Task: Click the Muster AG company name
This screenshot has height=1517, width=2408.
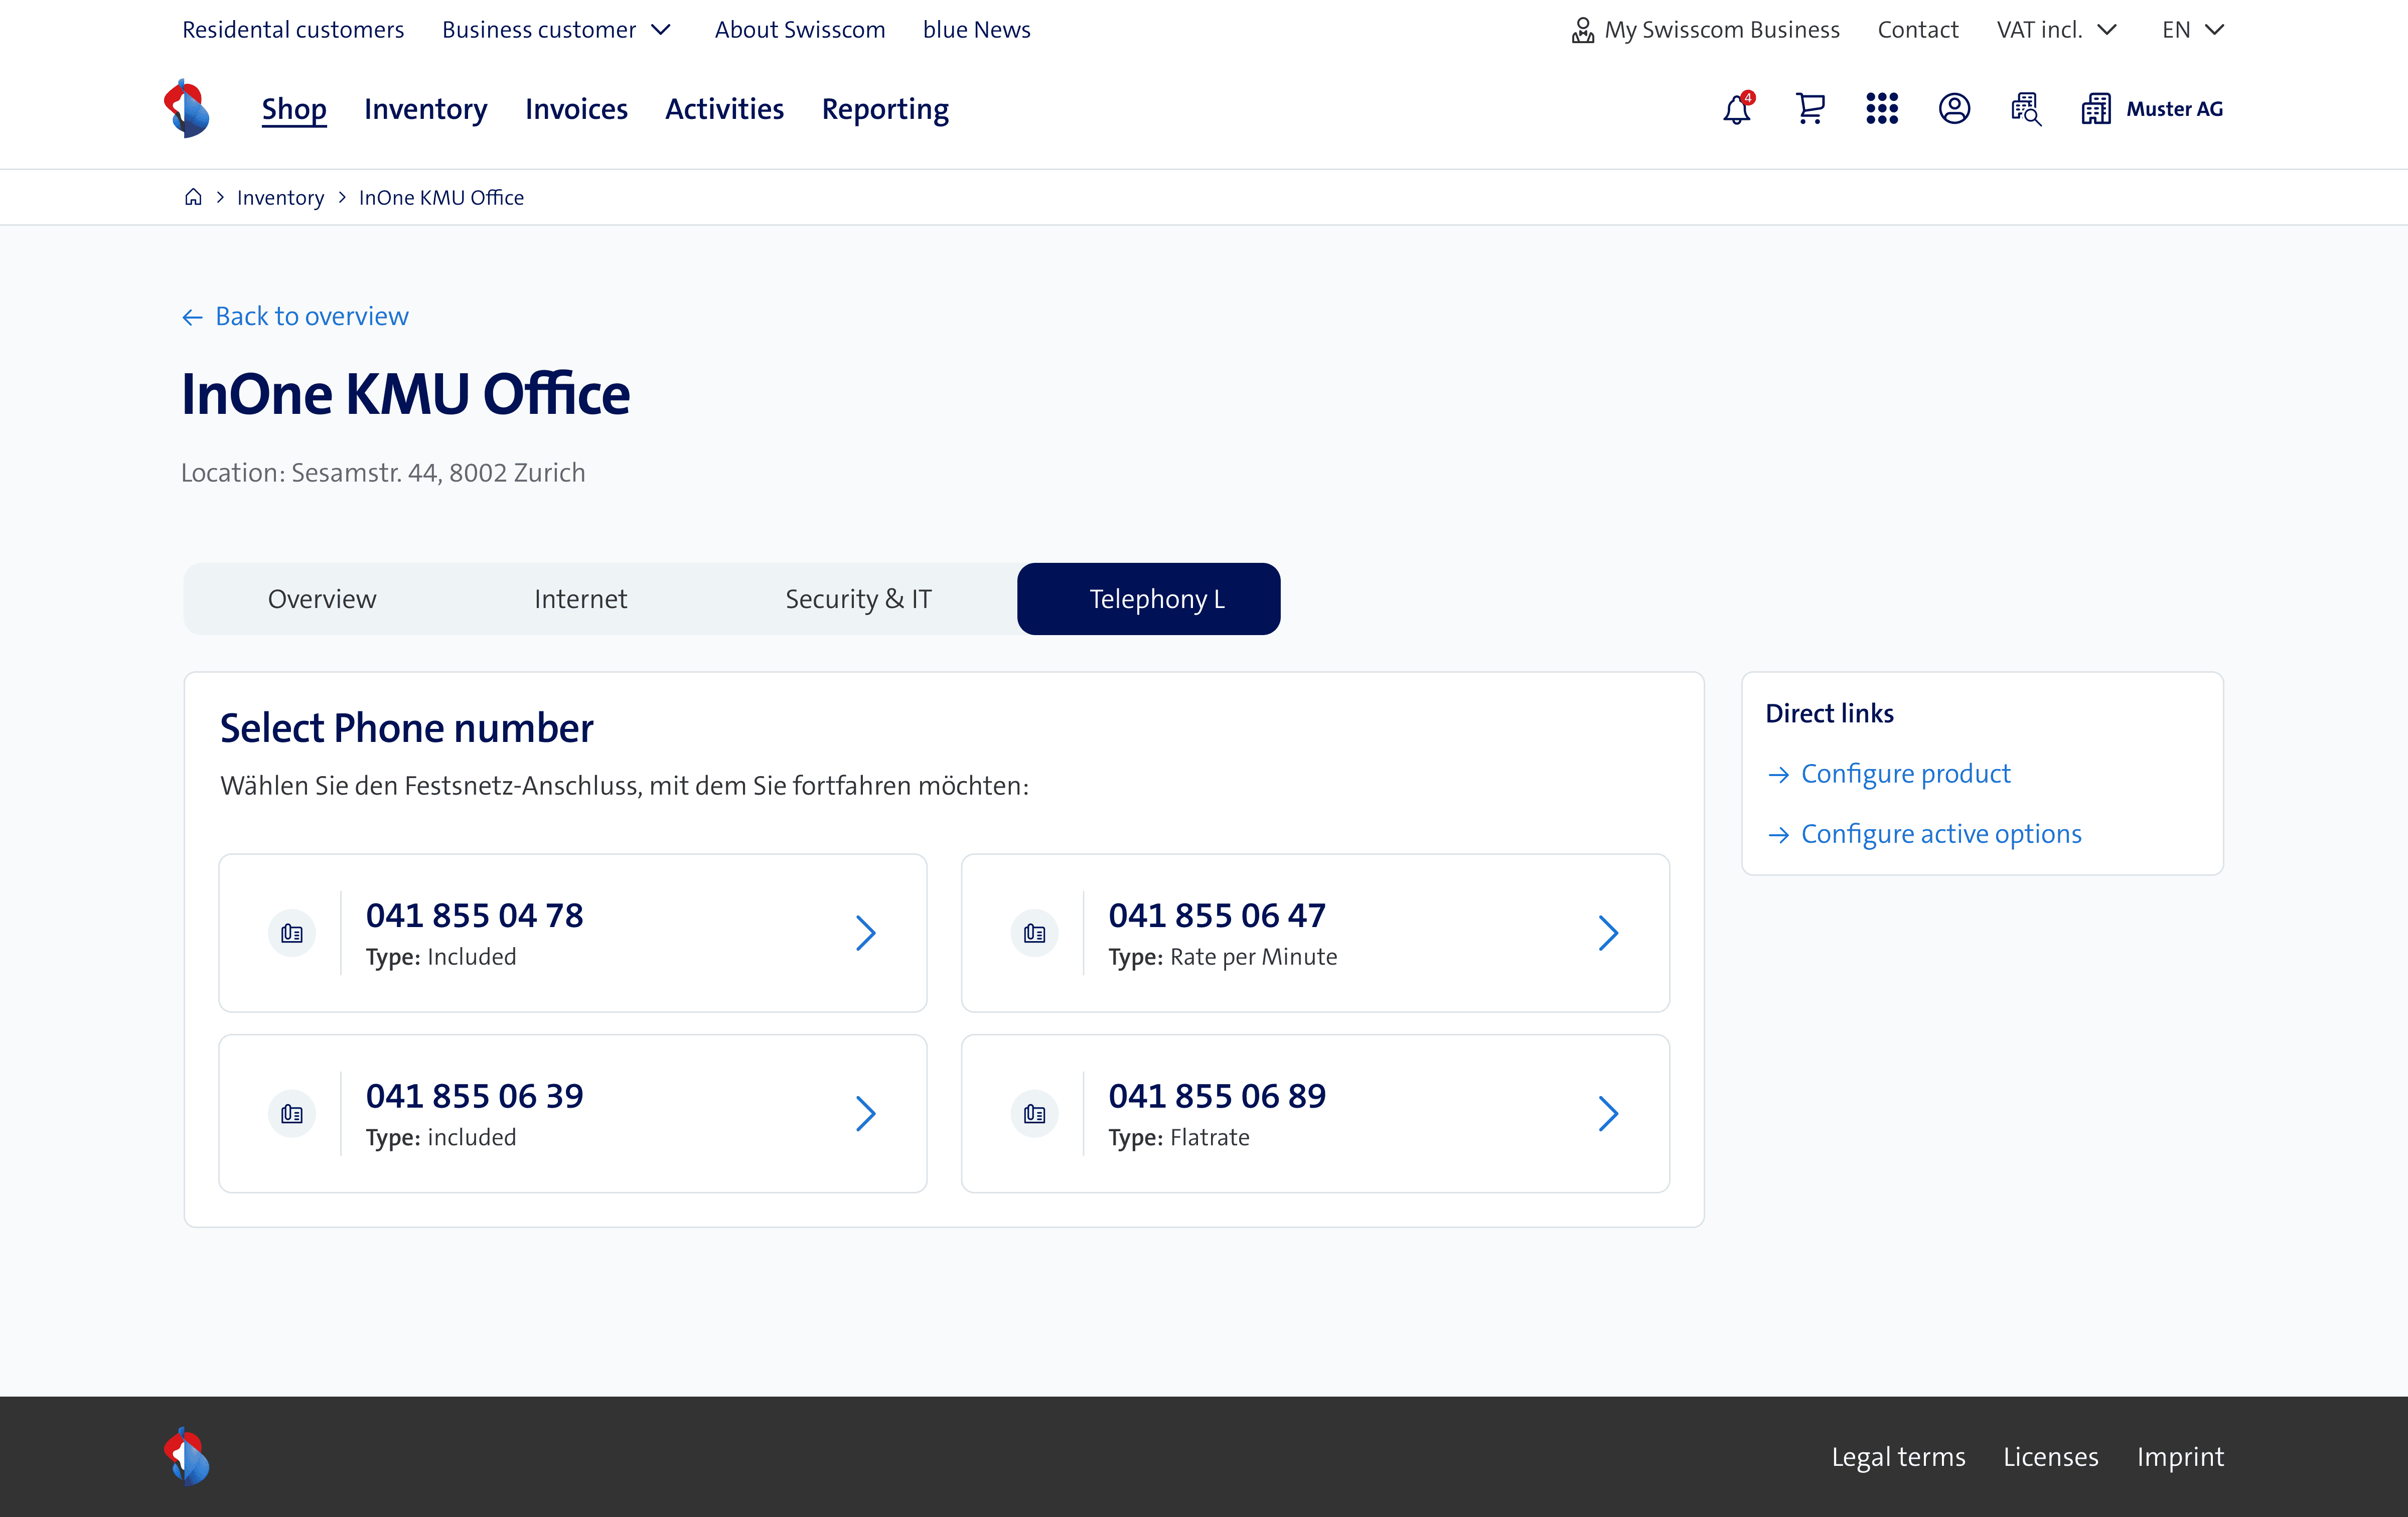Action: tap(2175, 109)
